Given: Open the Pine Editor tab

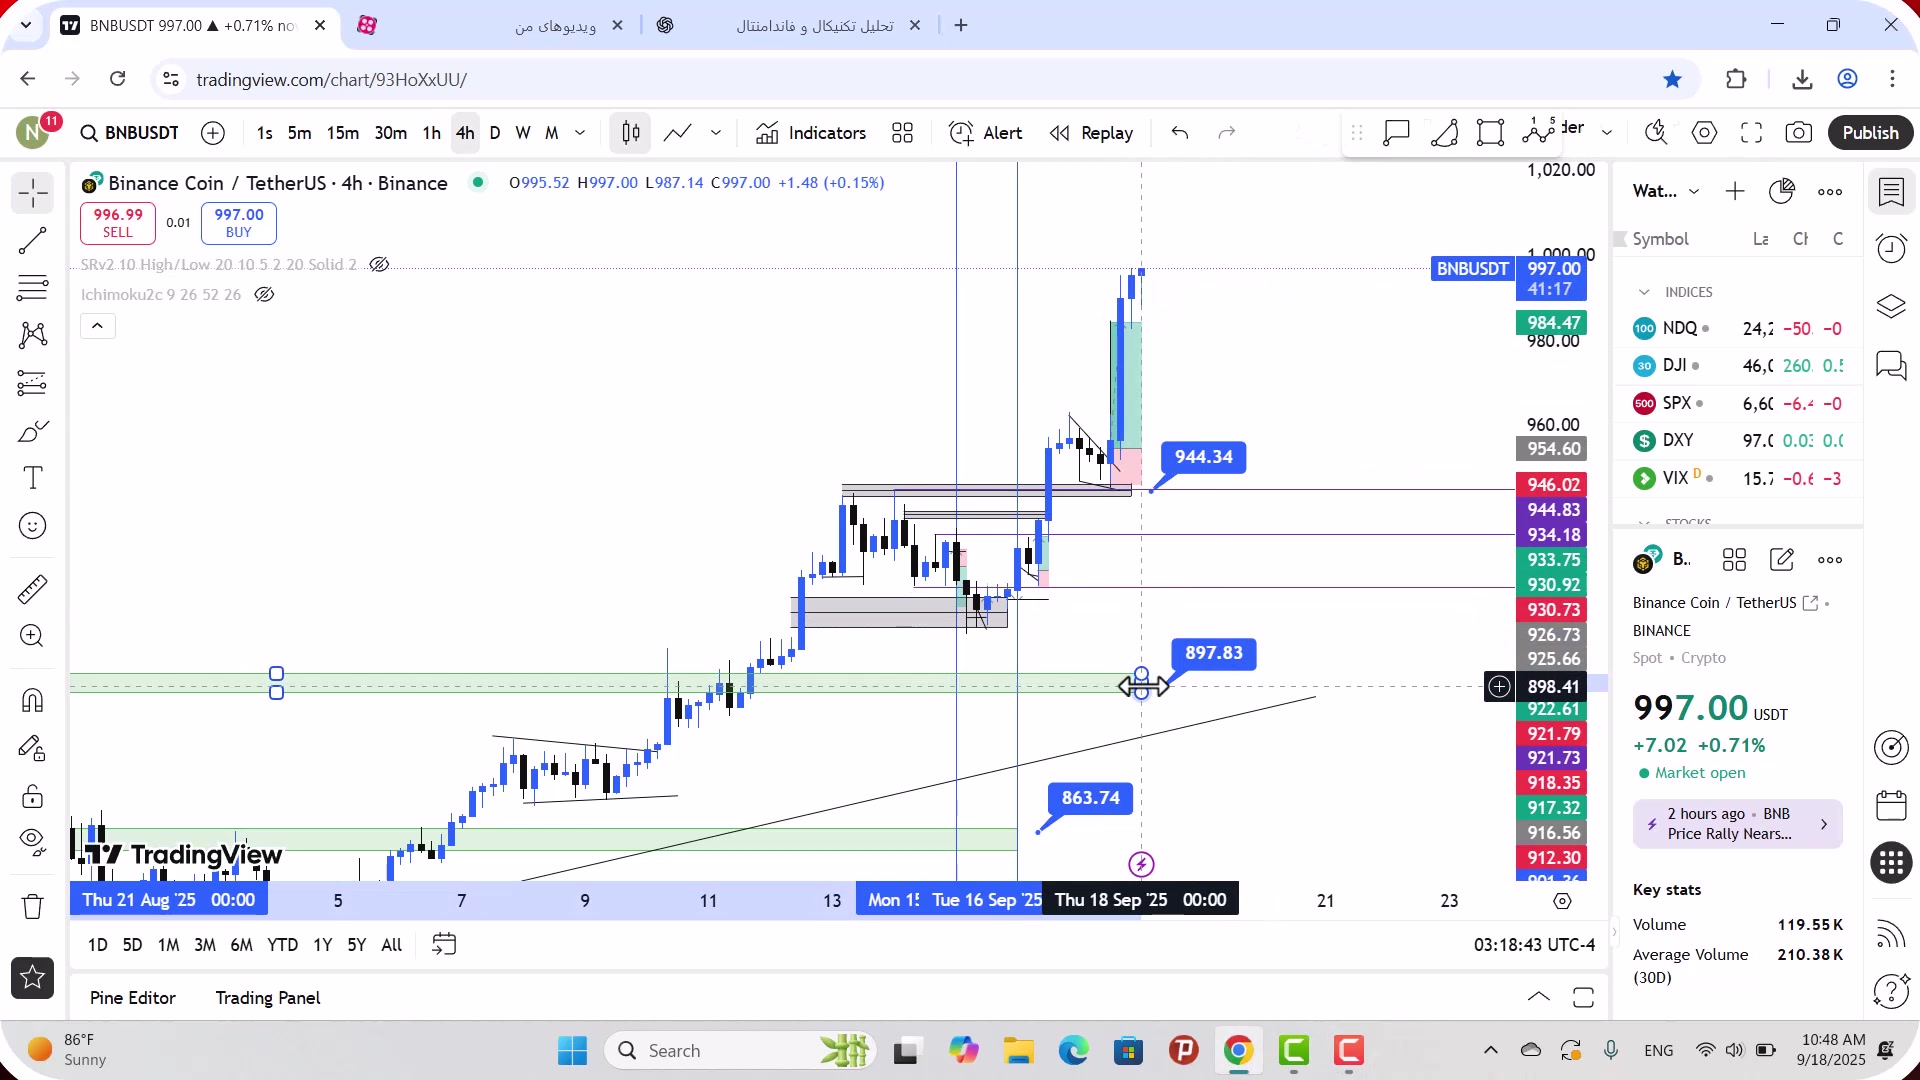Looking at the screenshot, I should pyautogui.click(x=133, y=998).
